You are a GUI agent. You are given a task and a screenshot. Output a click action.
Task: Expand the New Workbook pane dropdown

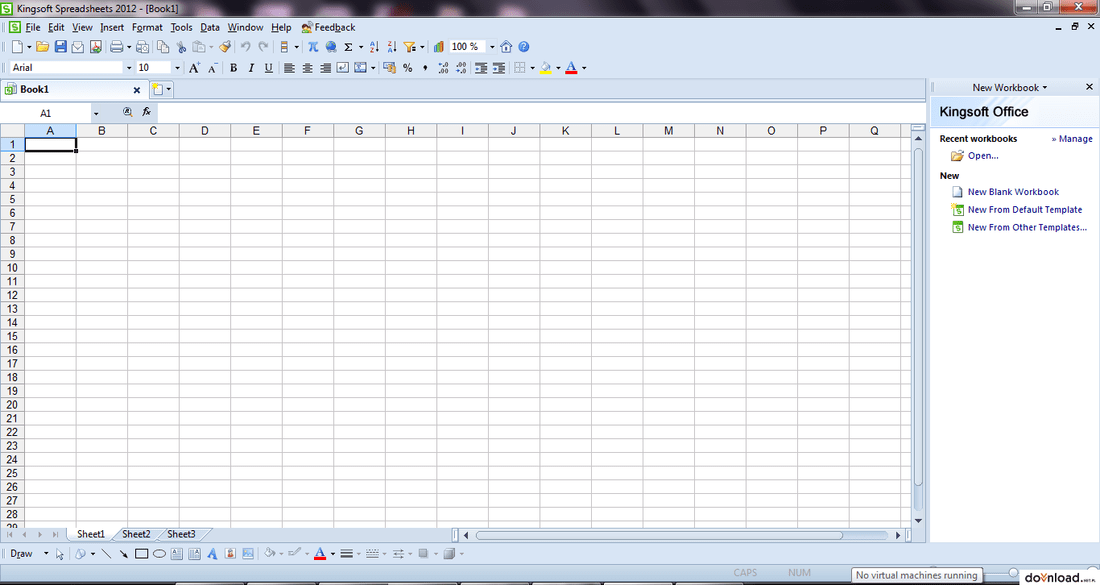[x=1045, y=88]
